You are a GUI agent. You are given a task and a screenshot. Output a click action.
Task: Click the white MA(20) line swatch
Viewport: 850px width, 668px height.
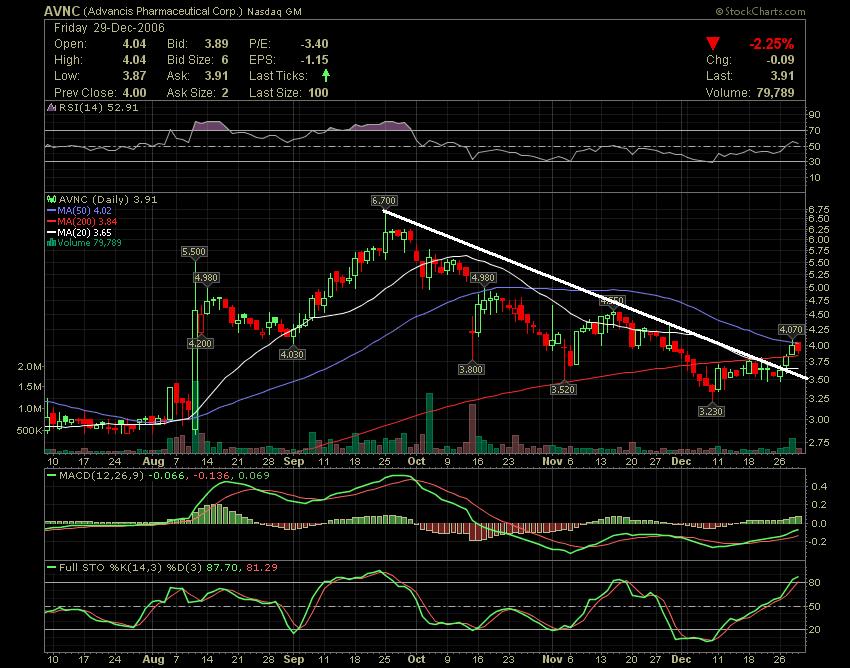52,233
